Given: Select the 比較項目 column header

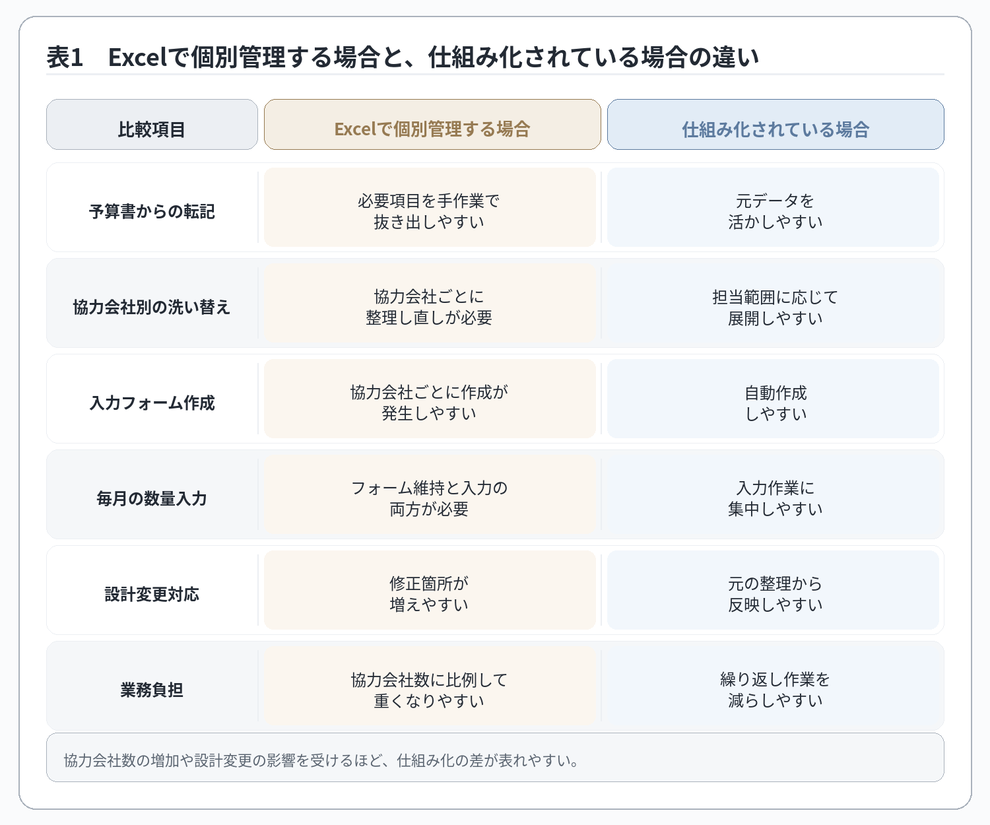Looking at the screenshot, I should coord(152,124).
